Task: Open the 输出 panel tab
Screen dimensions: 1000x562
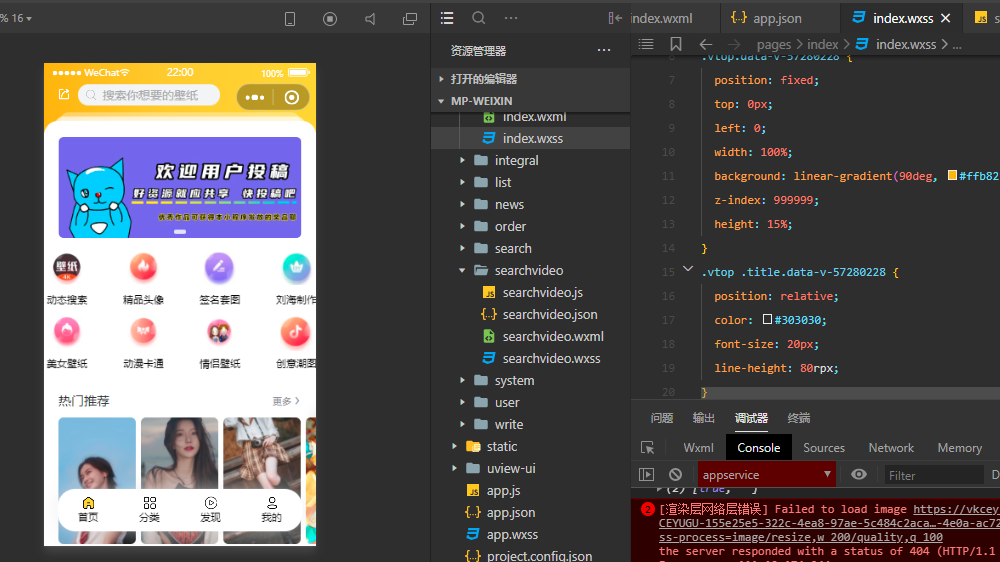Action: (x=703, y=418)
